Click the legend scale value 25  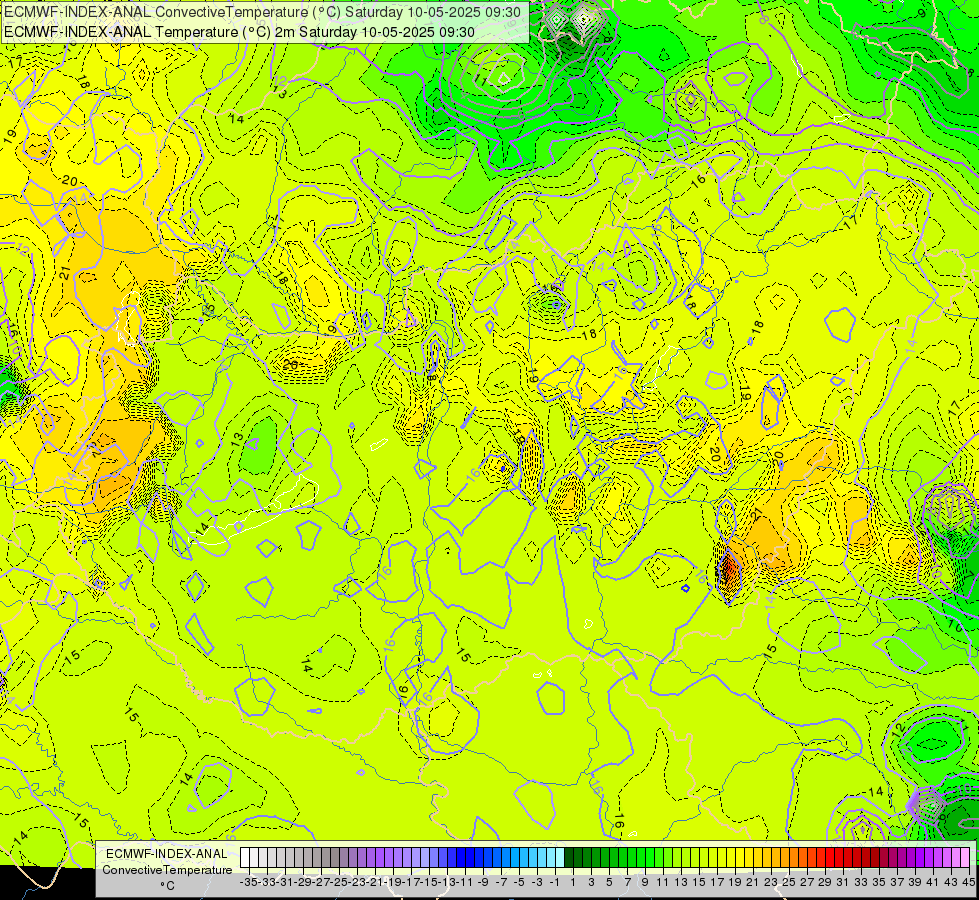(789, 883)
